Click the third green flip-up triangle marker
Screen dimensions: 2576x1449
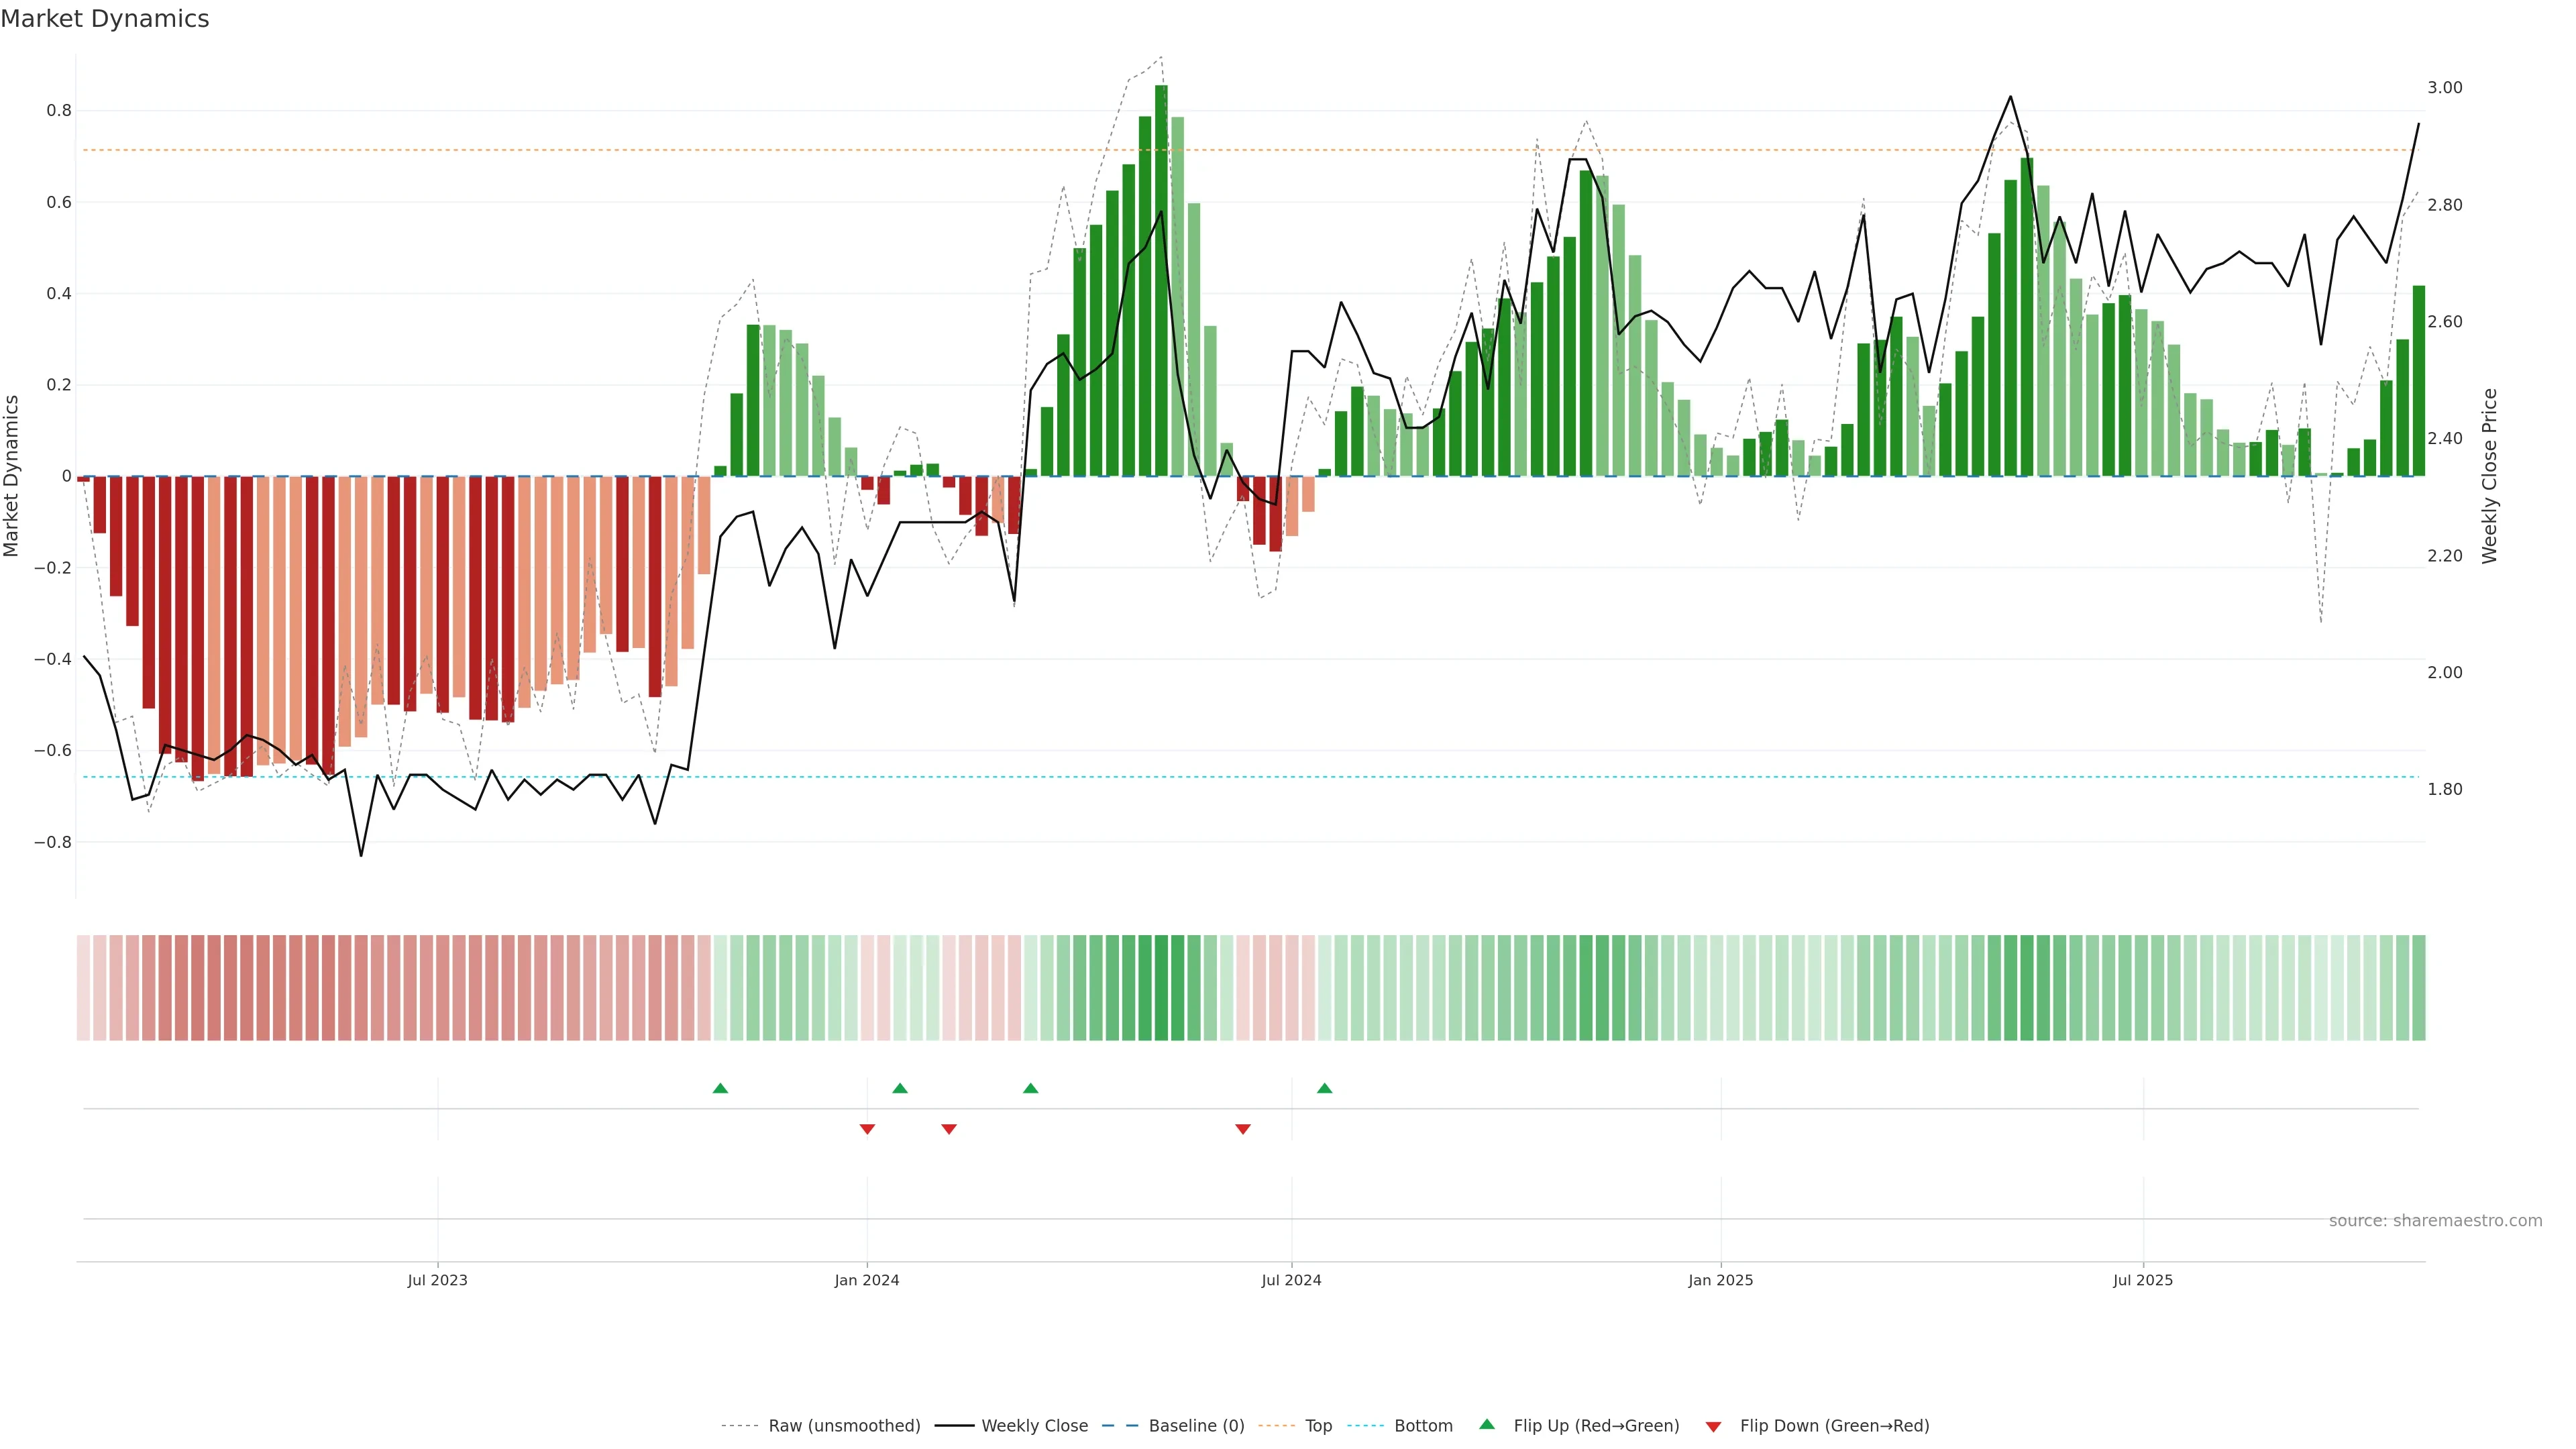click(1030, 1088)
